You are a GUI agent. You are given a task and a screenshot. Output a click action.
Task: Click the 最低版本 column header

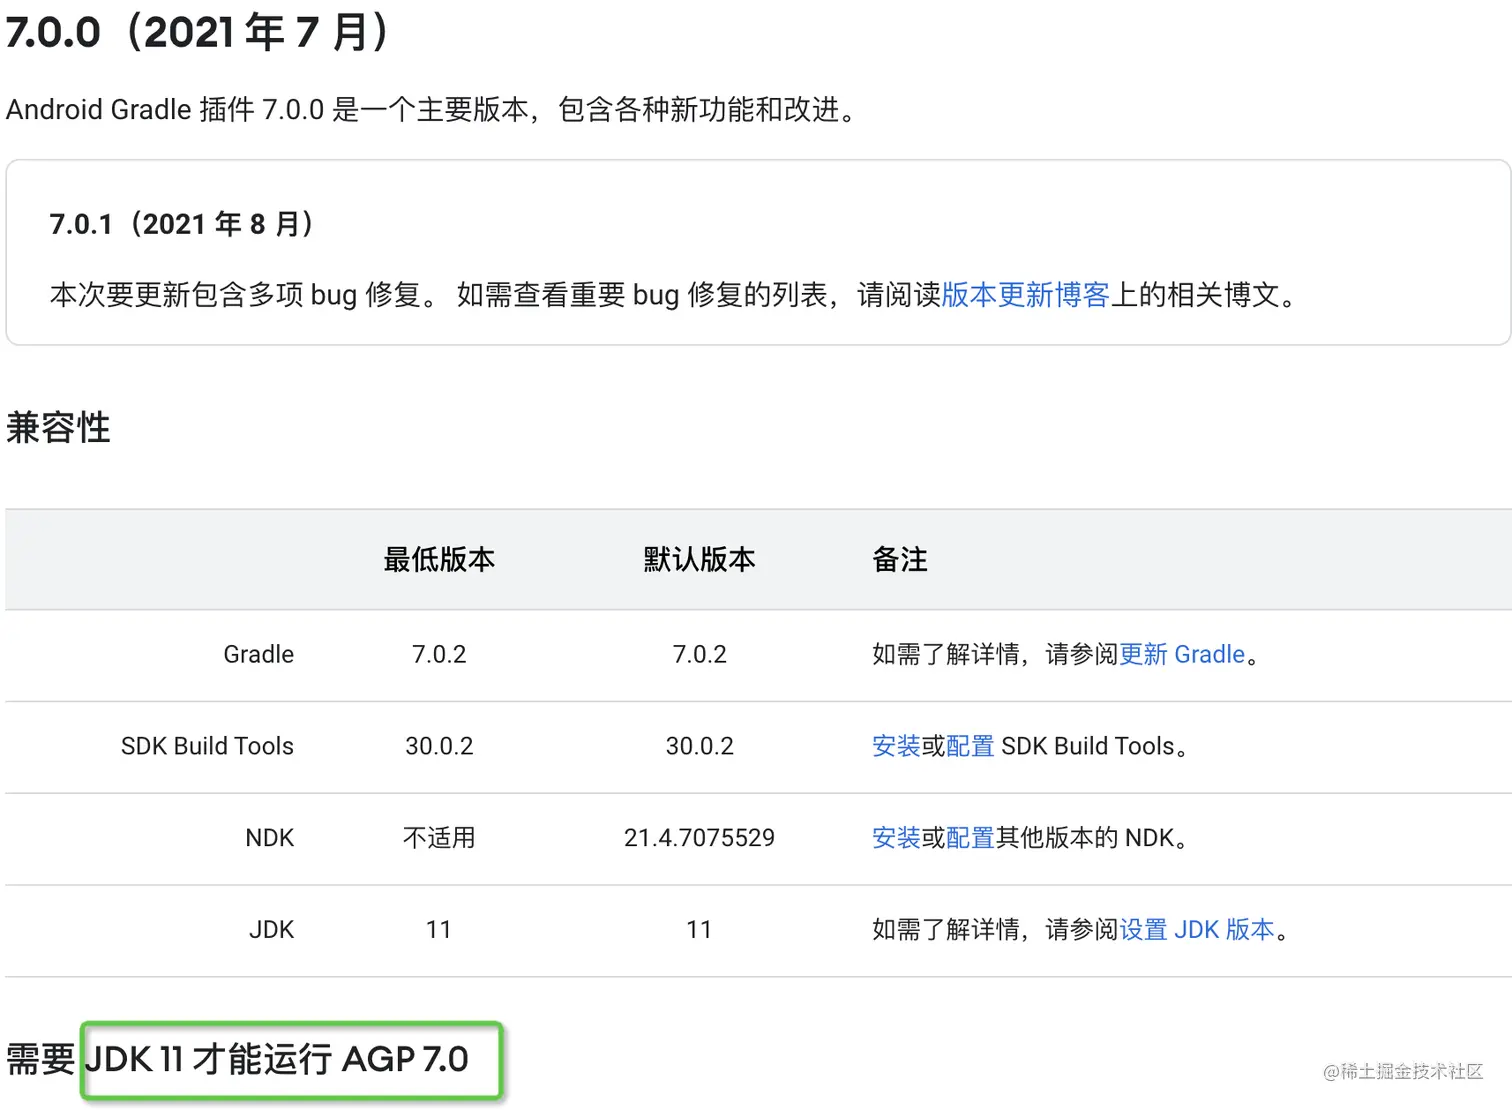coord(439,560)
